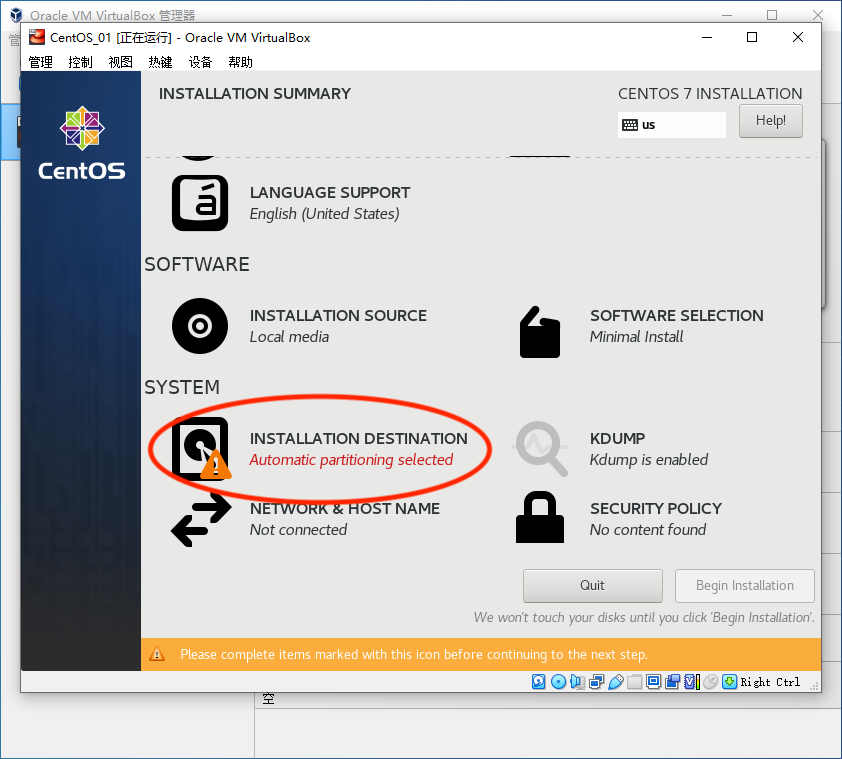Click the VirtualBox manager window icon
Screen dimensions: 842x759
tap(16, 15)
